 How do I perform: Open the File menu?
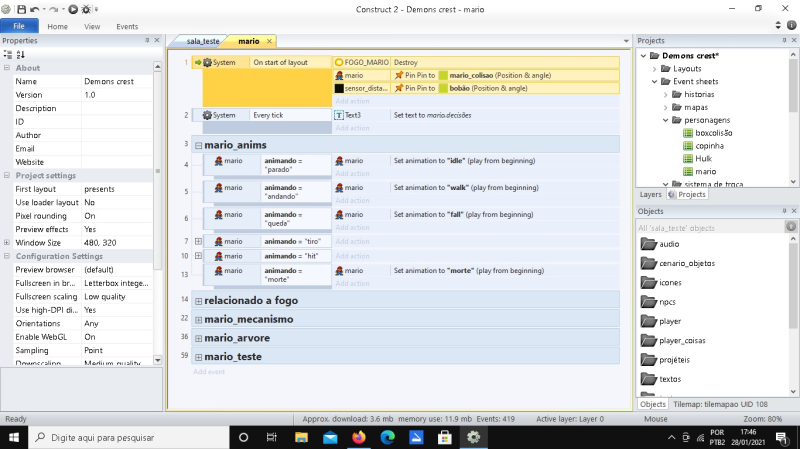point(19,26)
